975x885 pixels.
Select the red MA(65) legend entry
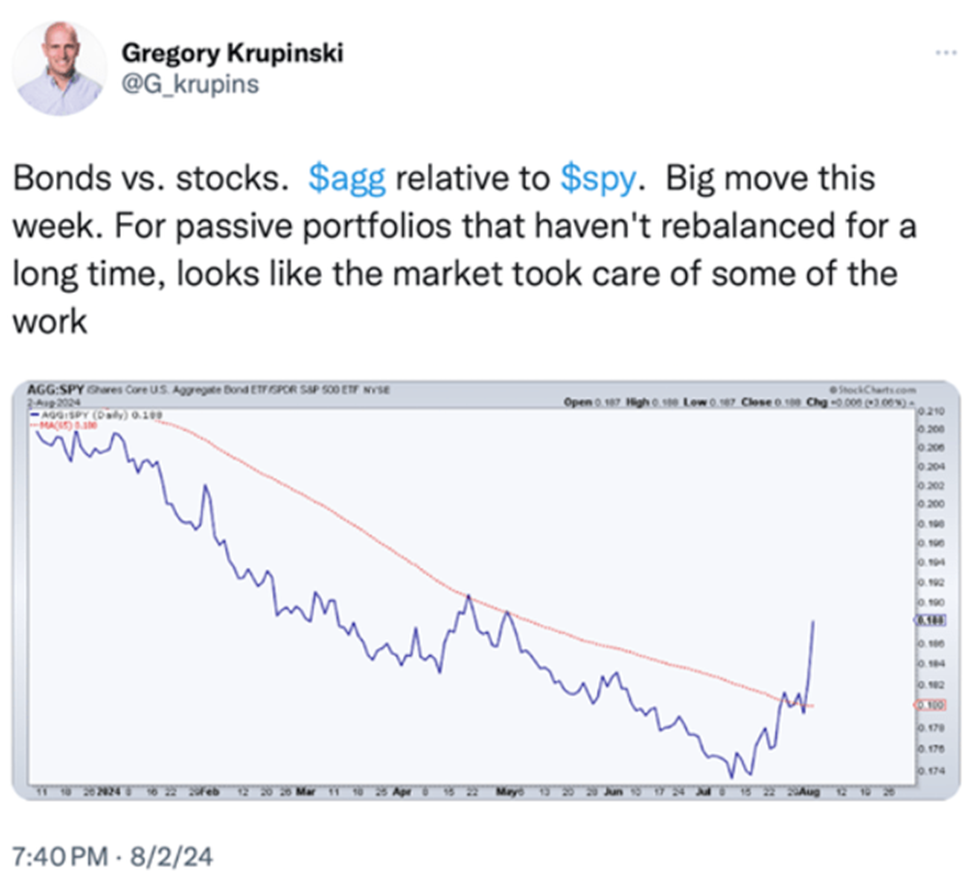(65, 425)
